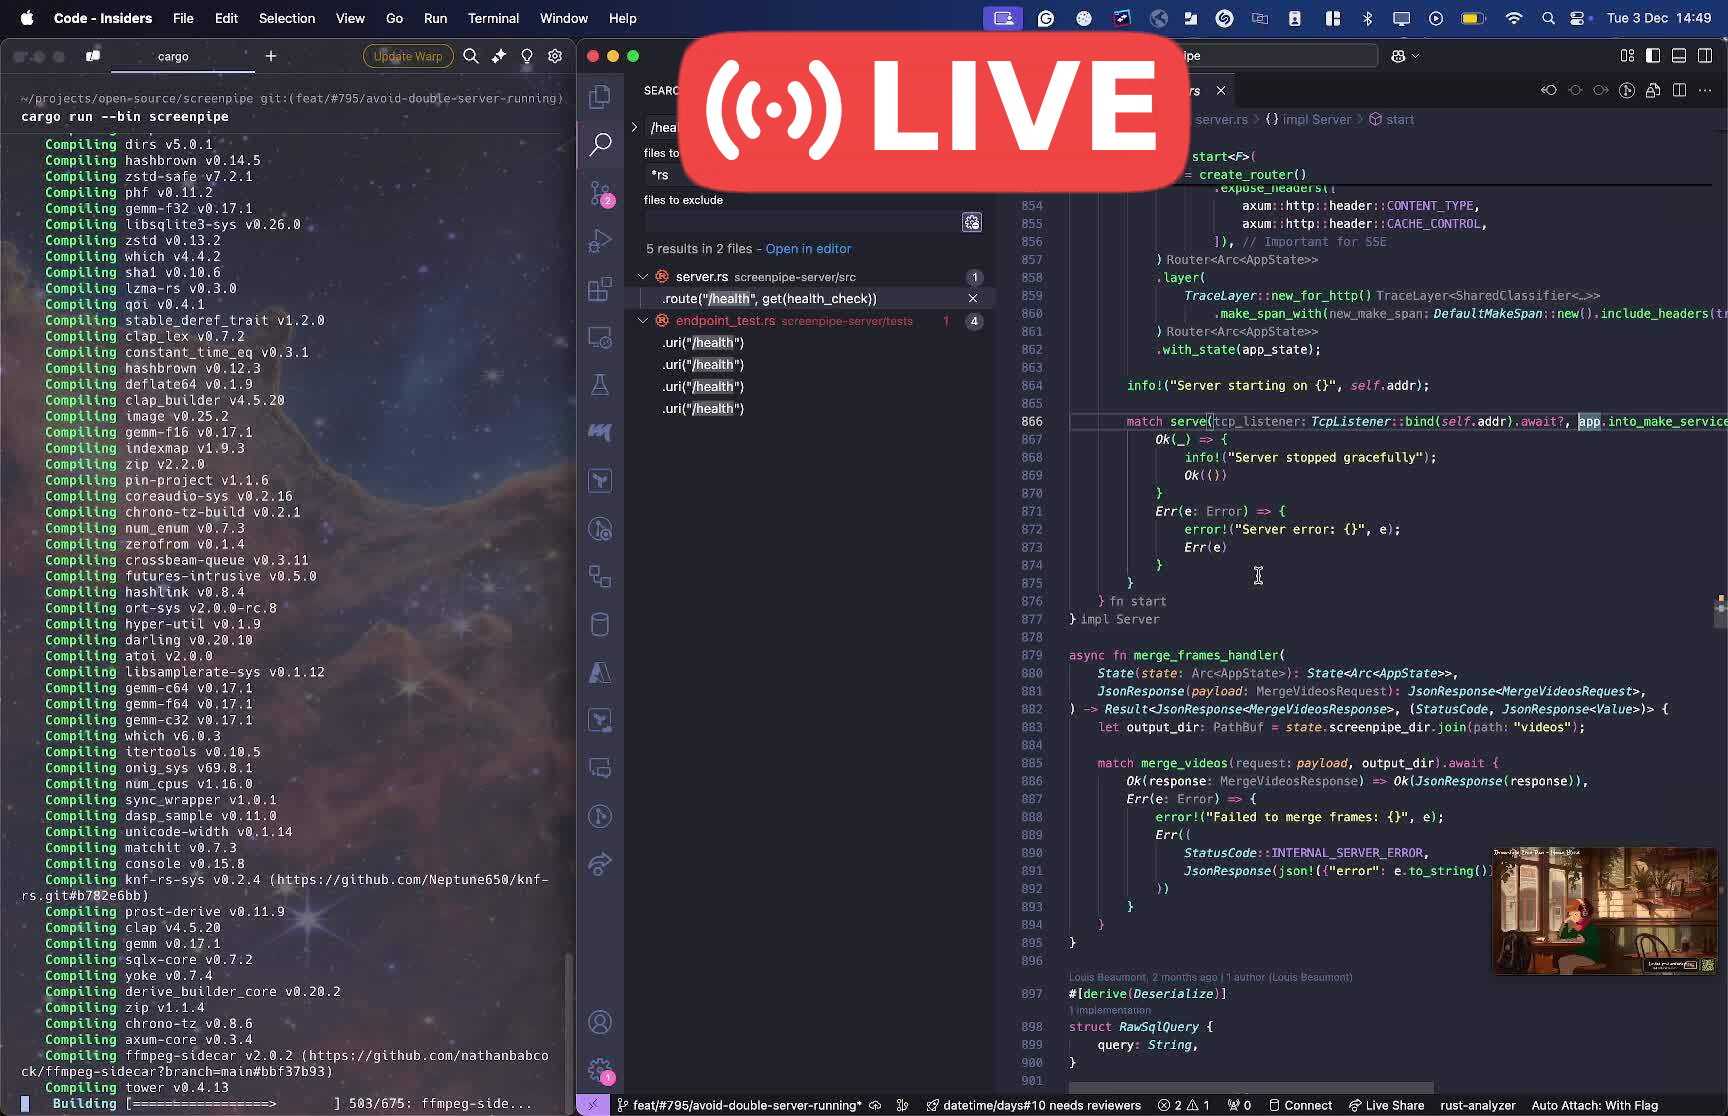This screenshot has width=1728, height=1116.
Task: Click the Update Warp button
Action: 407,56
